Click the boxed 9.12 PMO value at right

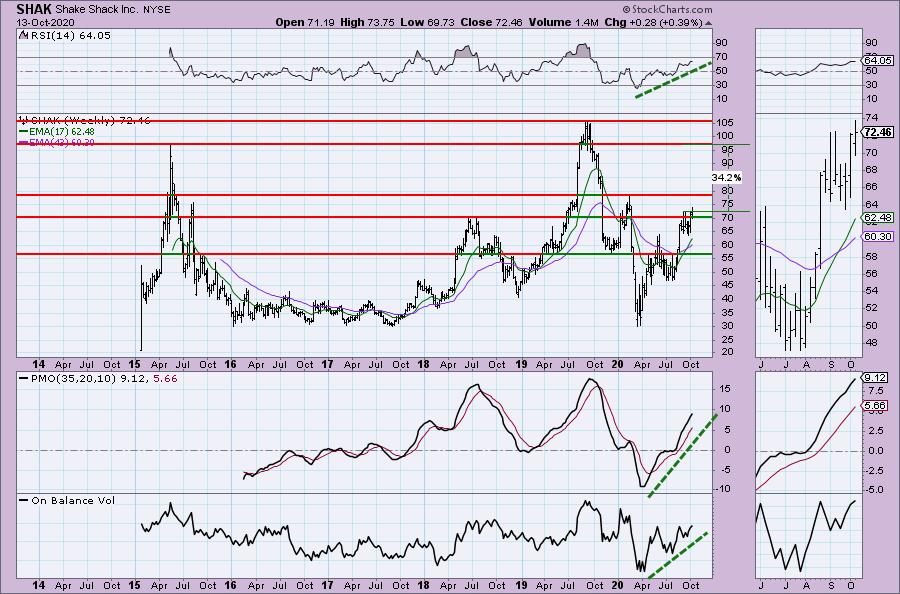pyautogui.click(x=875, y=378)
